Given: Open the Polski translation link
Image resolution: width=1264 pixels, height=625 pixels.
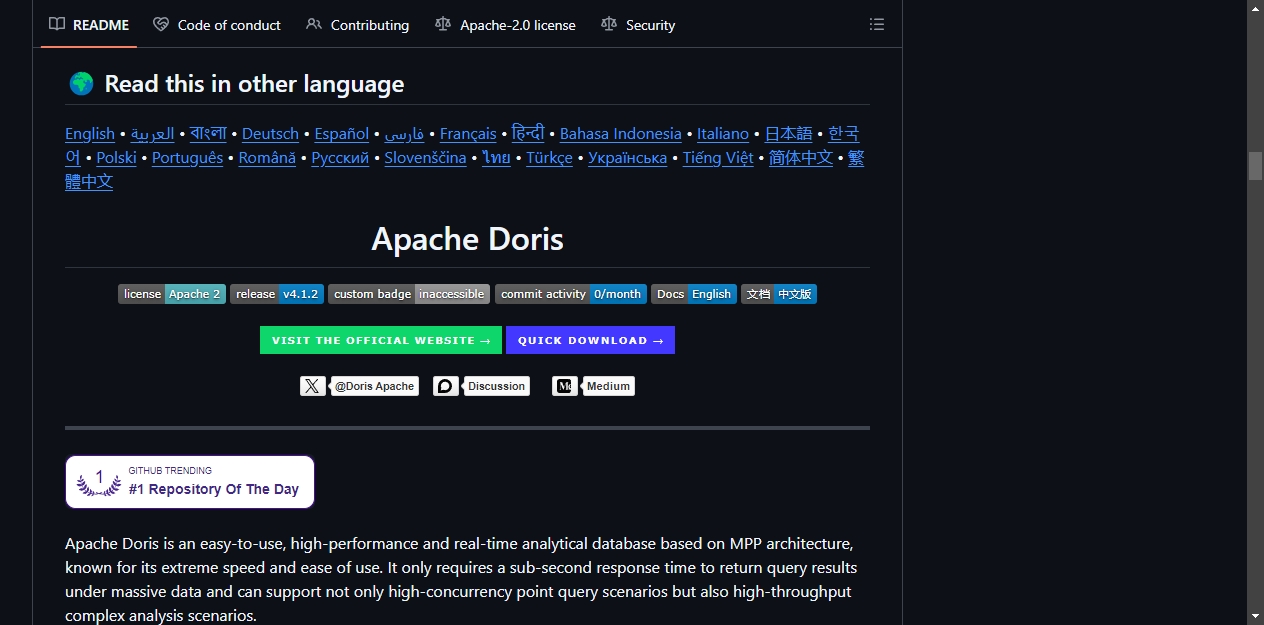Looking at the screenshot, I should pyautogui.click(x=117, y=158).
